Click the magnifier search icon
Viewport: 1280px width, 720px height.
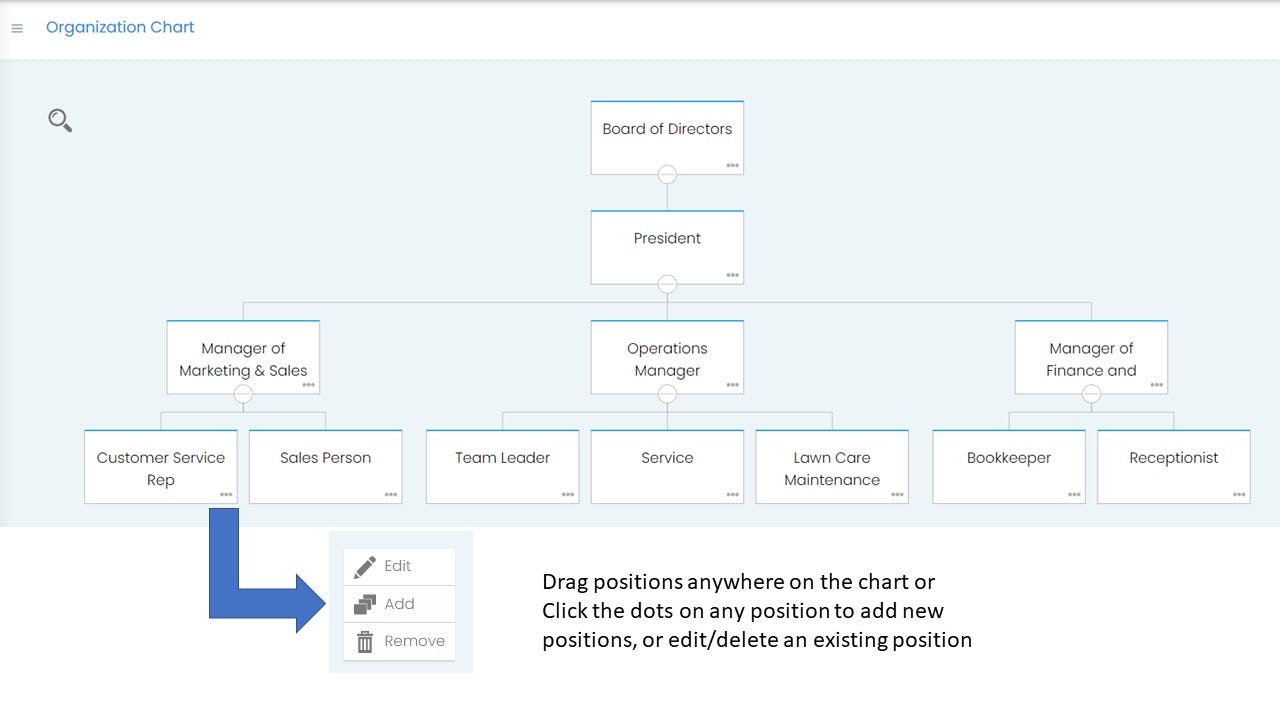click(x=60, y=121)
